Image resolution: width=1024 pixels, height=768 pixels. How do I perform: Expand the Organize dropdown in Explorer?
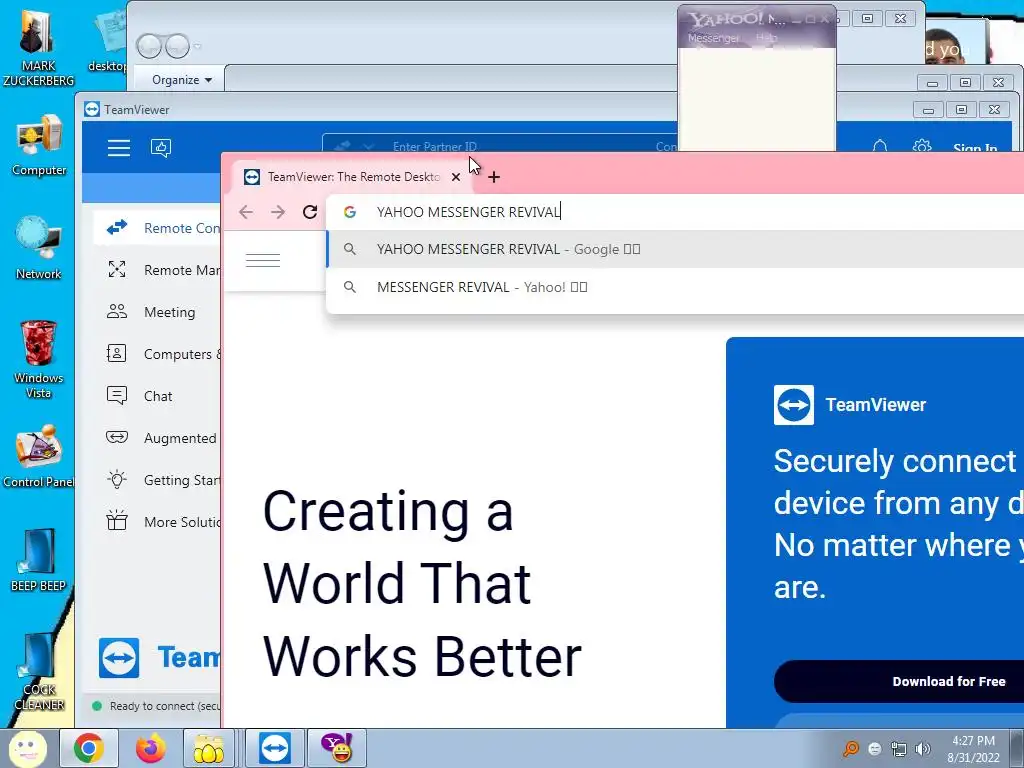pyautogui.click(x=182, y=80)
